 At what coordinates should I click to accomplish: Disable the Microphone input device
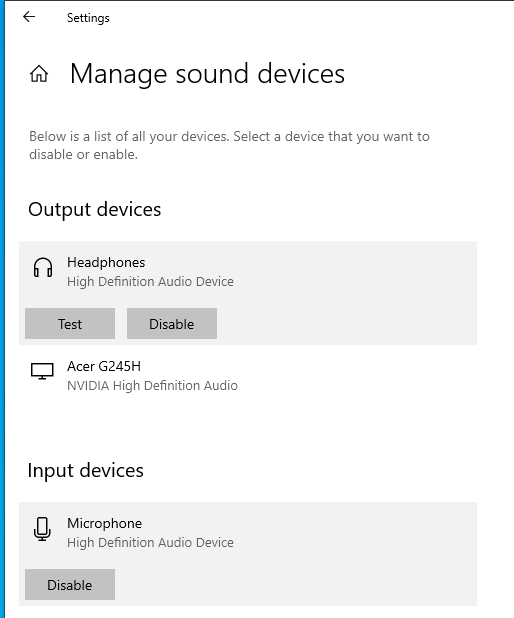coord(70,584)
